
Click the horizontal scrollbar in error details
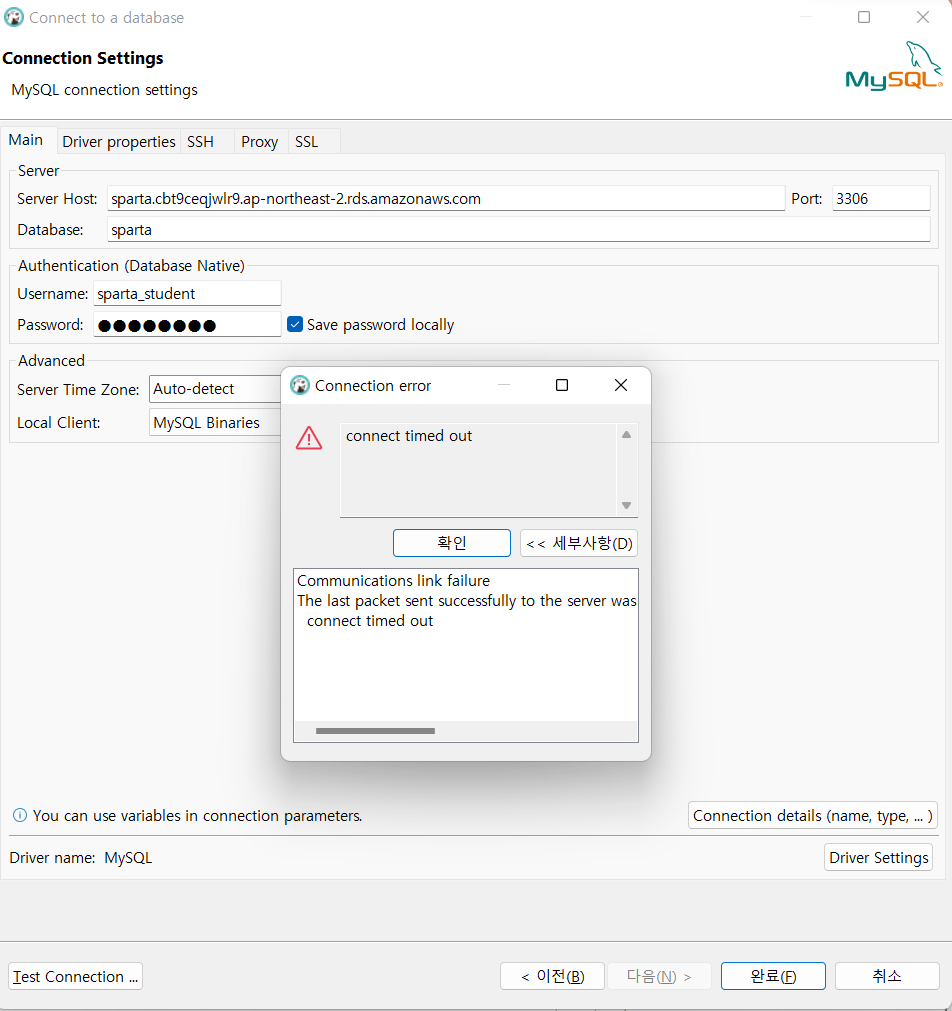375,731
